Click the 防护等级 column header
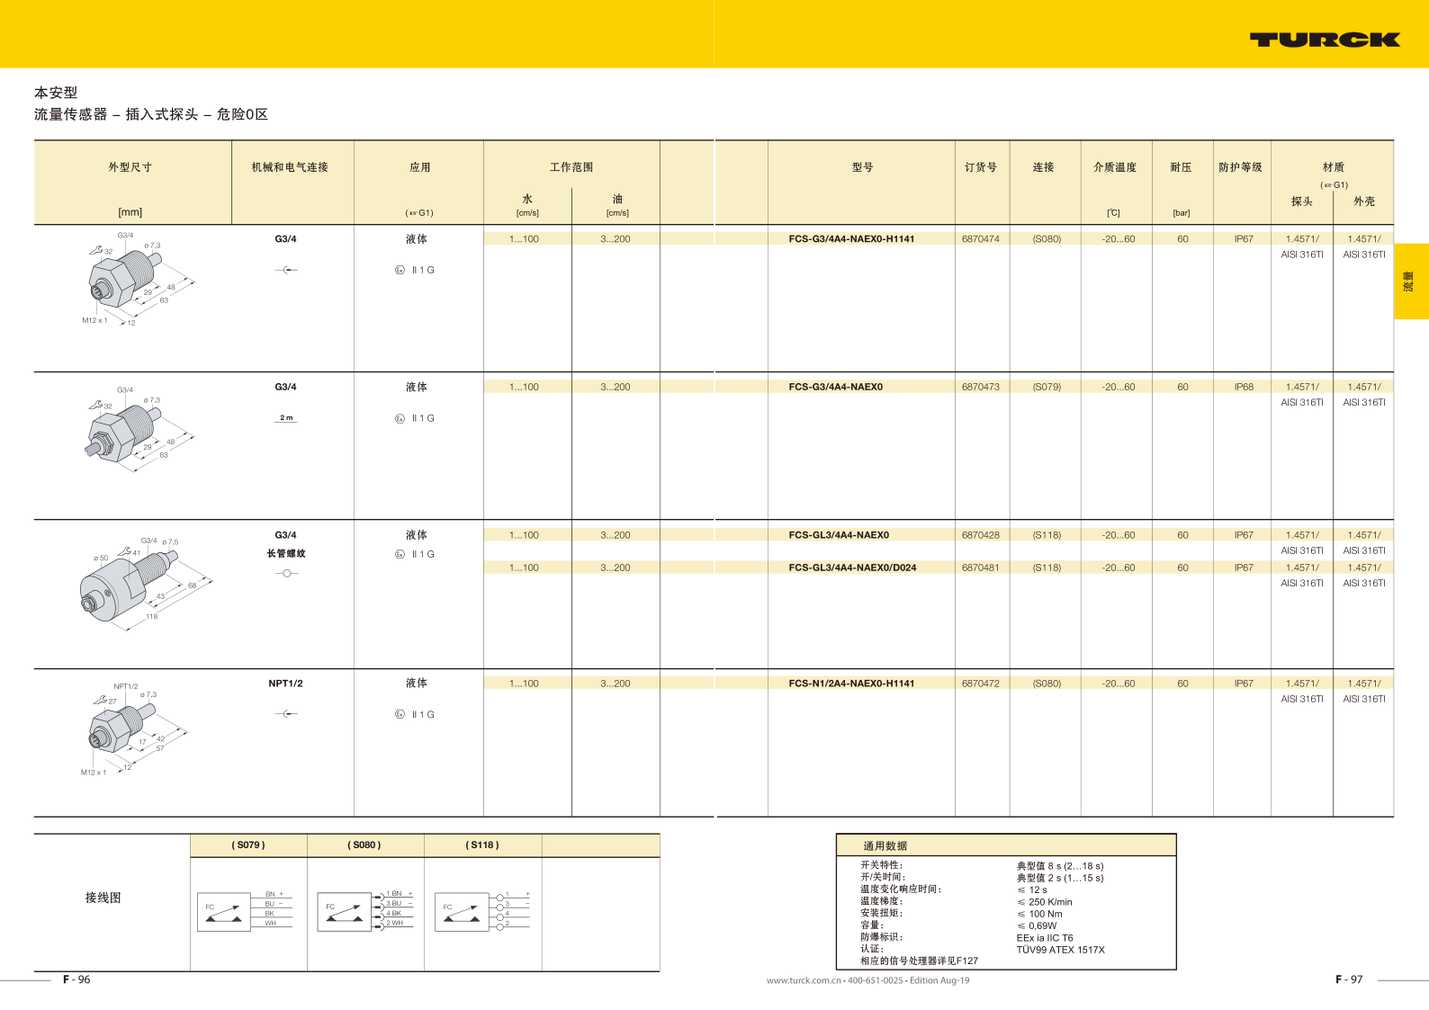The height and width of the screenshot is (1010, 1429). pos(1240,167)
